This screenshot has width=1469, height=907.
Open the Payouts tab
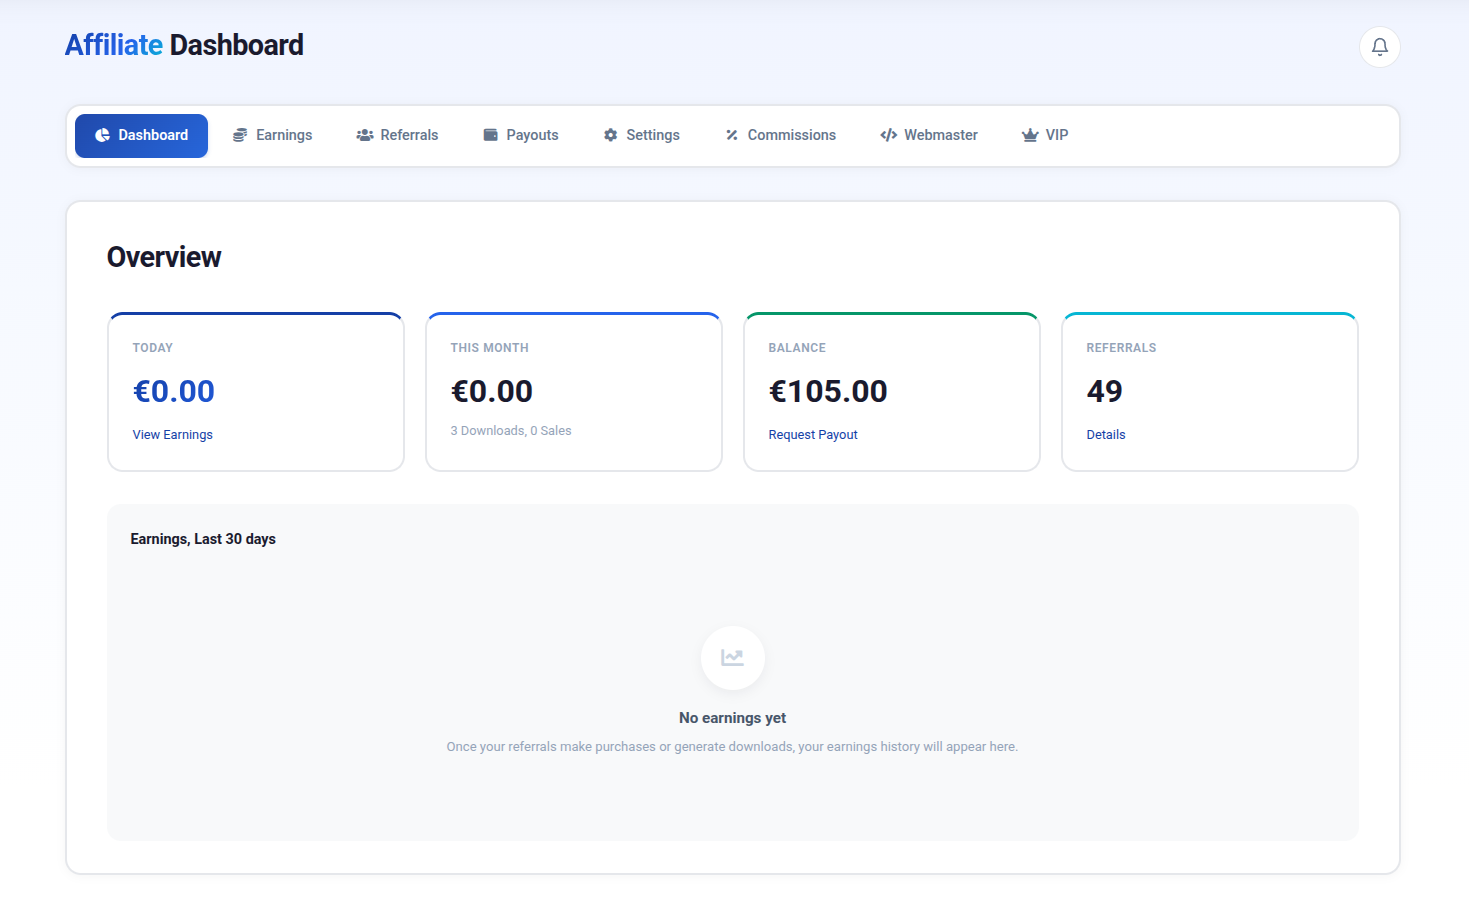[x=521, y=135]
